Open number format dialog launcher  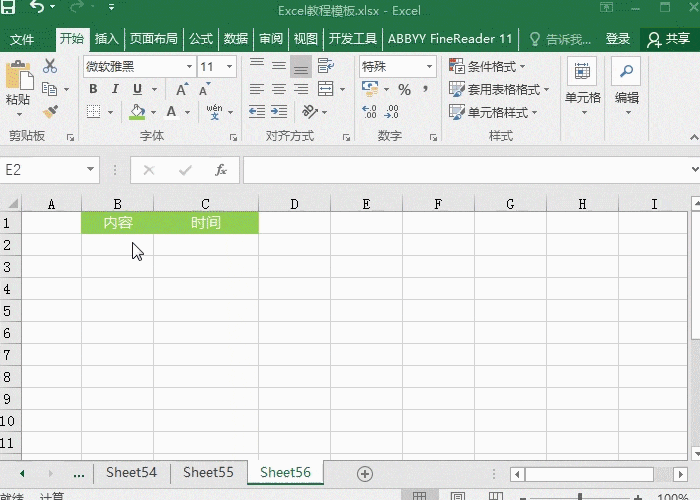(x=433, y=138)
